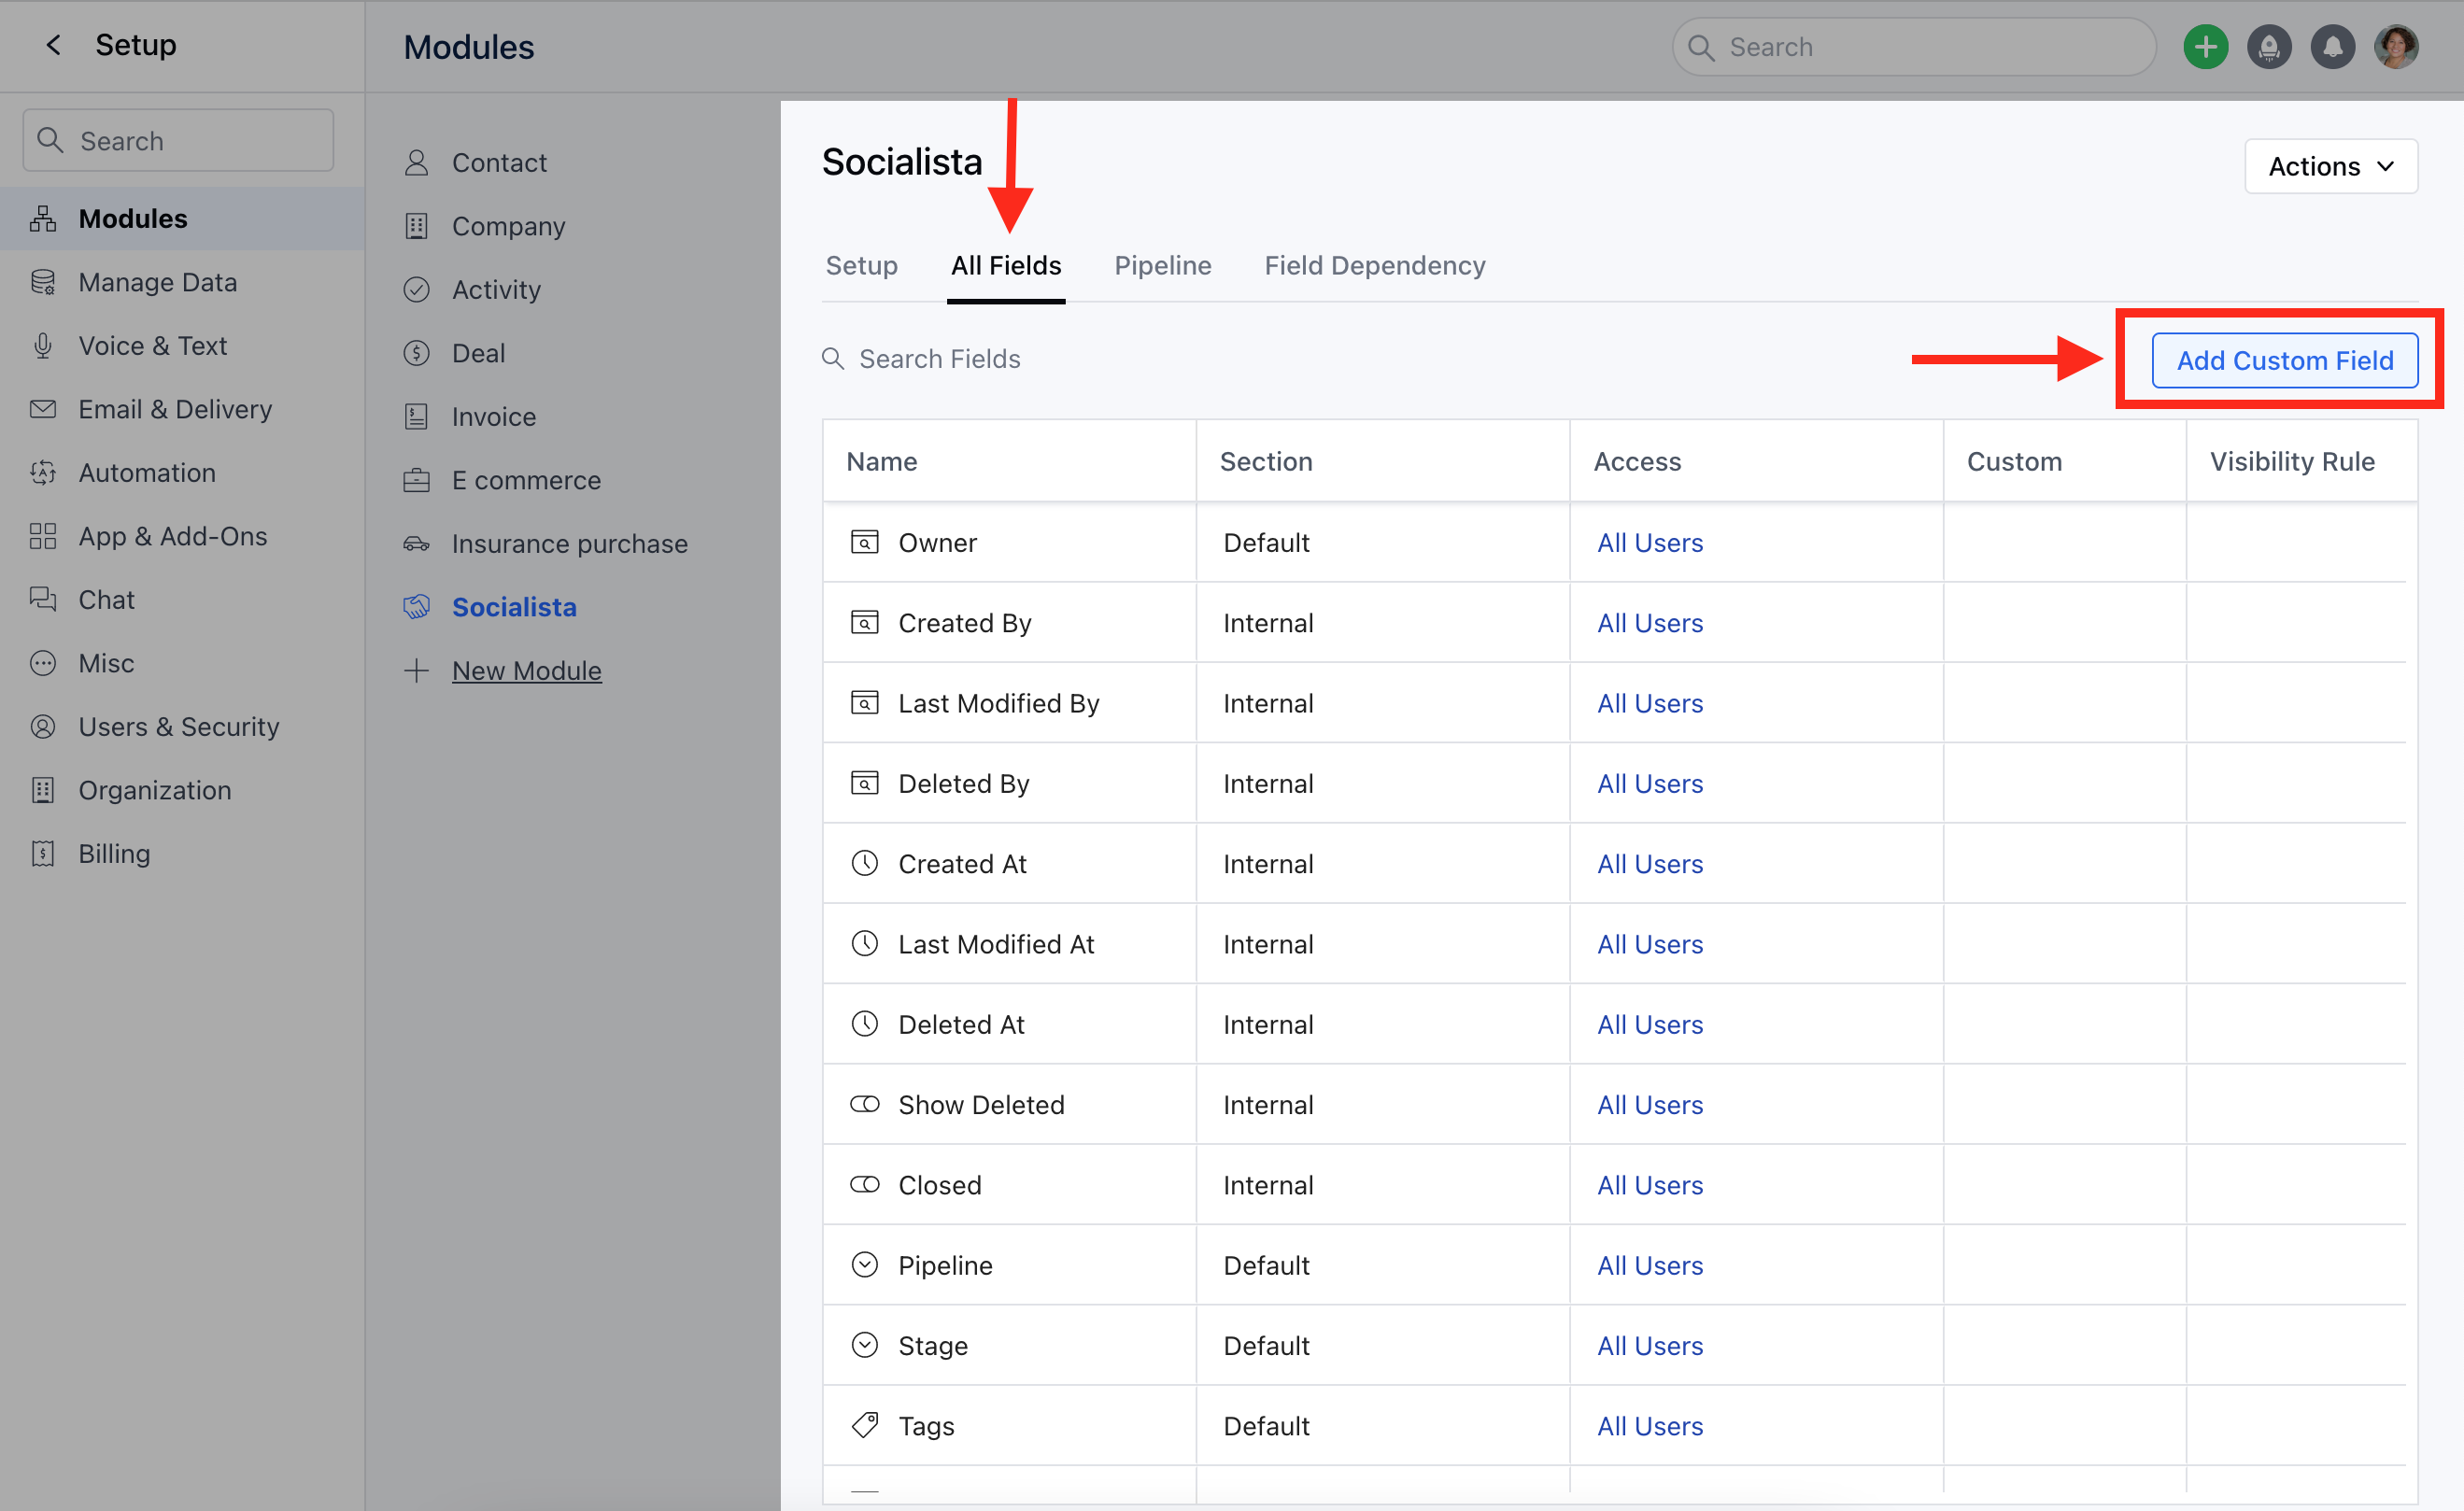Select Modules in the setup sidebar
The image size is (2464, 1511).
click(182, 218)
